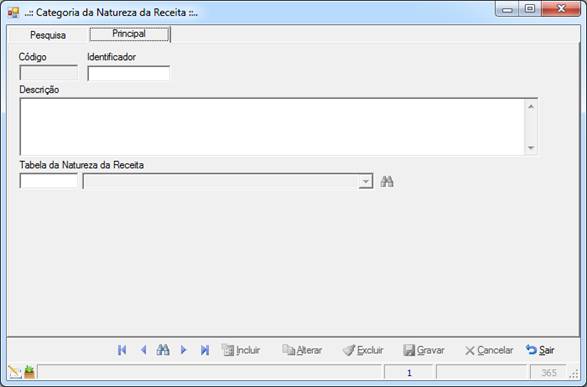Click status bar panel showing 365

pyautogui.click(x=548, y=372)
